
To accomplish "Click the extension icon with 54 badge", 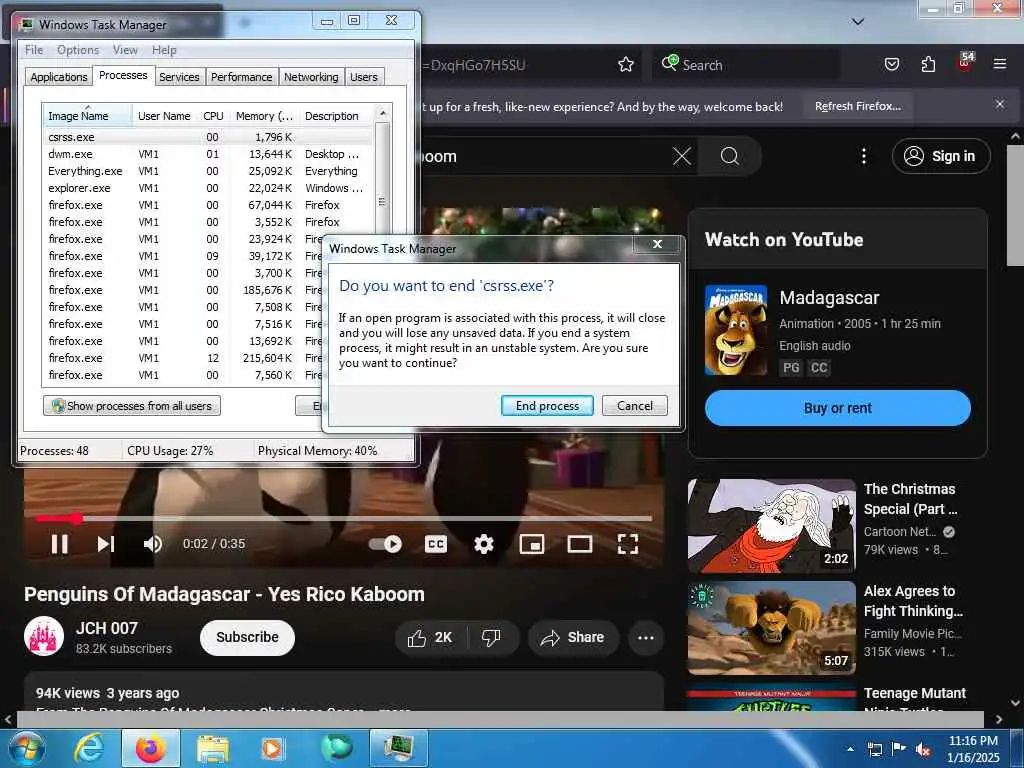I will point(965,63).
